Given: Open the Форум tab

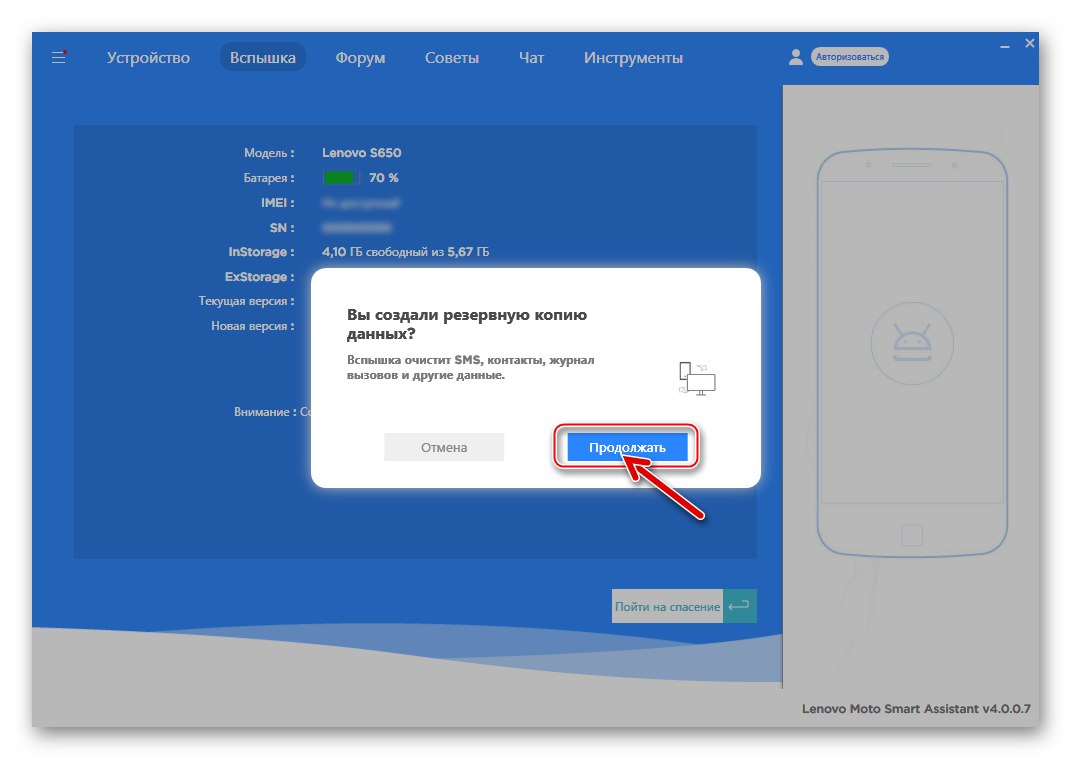Looking at the screenshot, I should (360, 58).
